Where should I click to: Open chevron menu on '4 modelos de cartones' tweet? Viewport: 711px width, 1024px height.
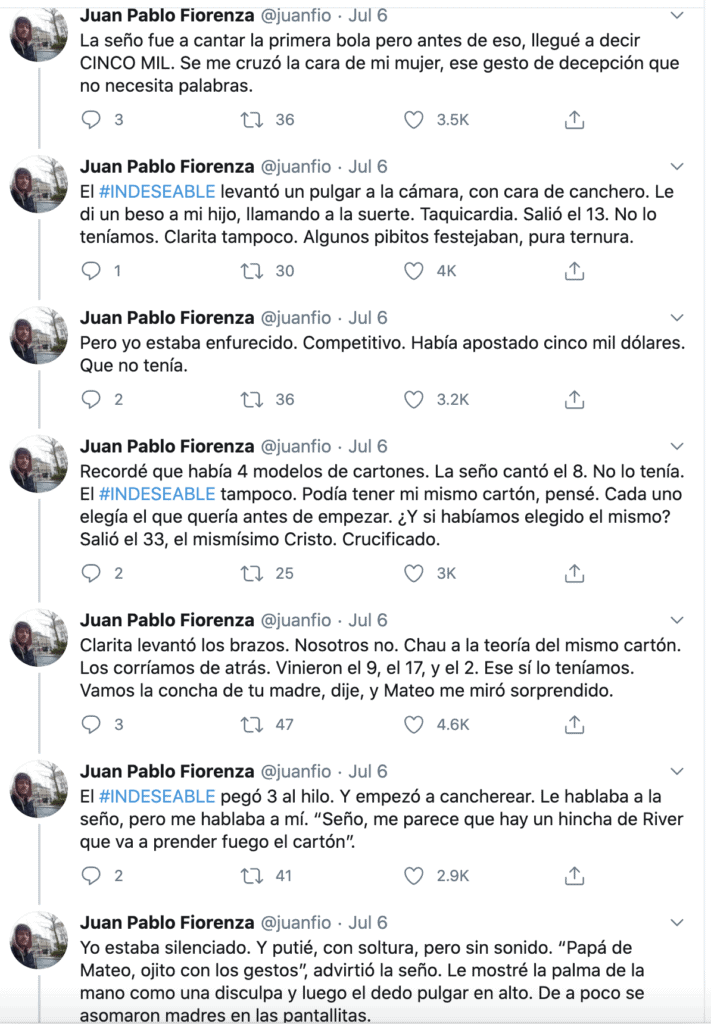677,446
